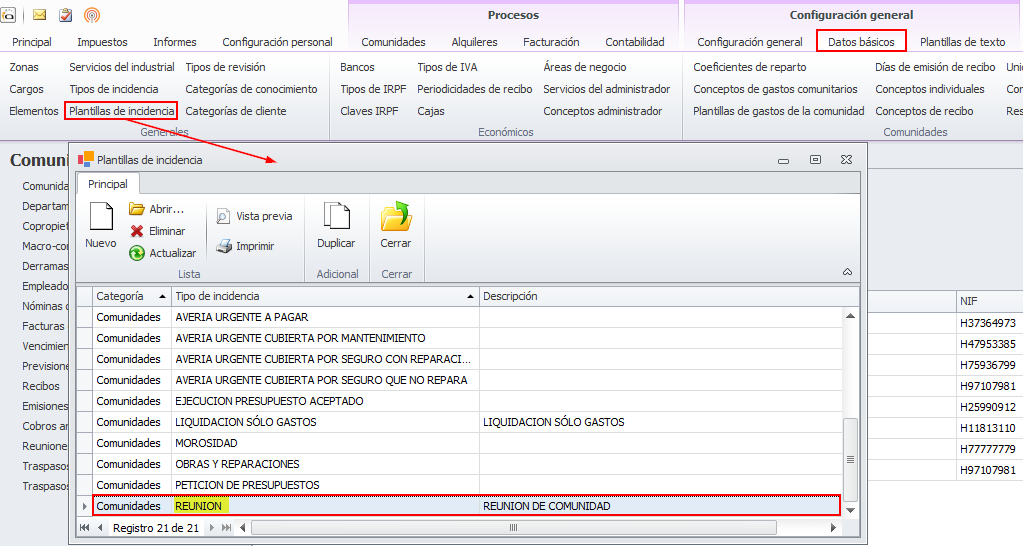Go to previous record arrow
Image resolution: width=1023 pixels, height=546 pixels.
click(100, 528)
